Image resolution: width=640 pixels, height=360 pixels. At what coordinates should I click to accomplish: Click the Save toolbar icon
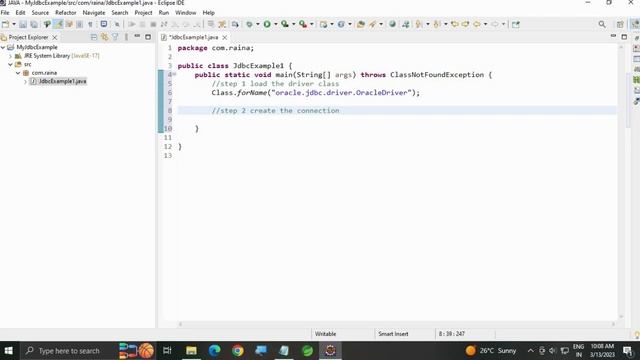(x=23, y=24)
